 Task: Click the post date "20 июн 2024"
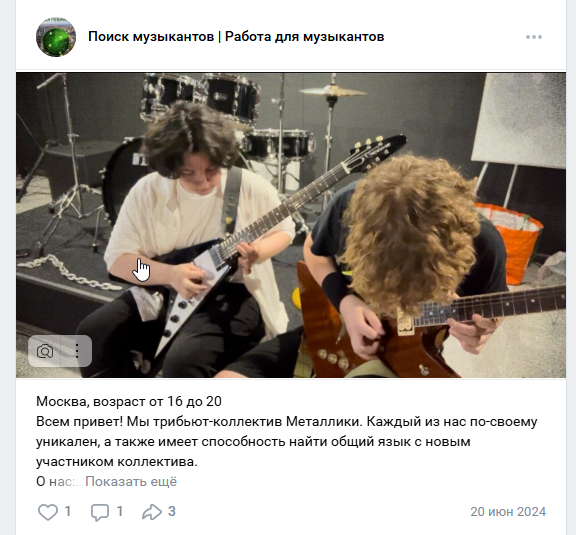click(508, 512)
